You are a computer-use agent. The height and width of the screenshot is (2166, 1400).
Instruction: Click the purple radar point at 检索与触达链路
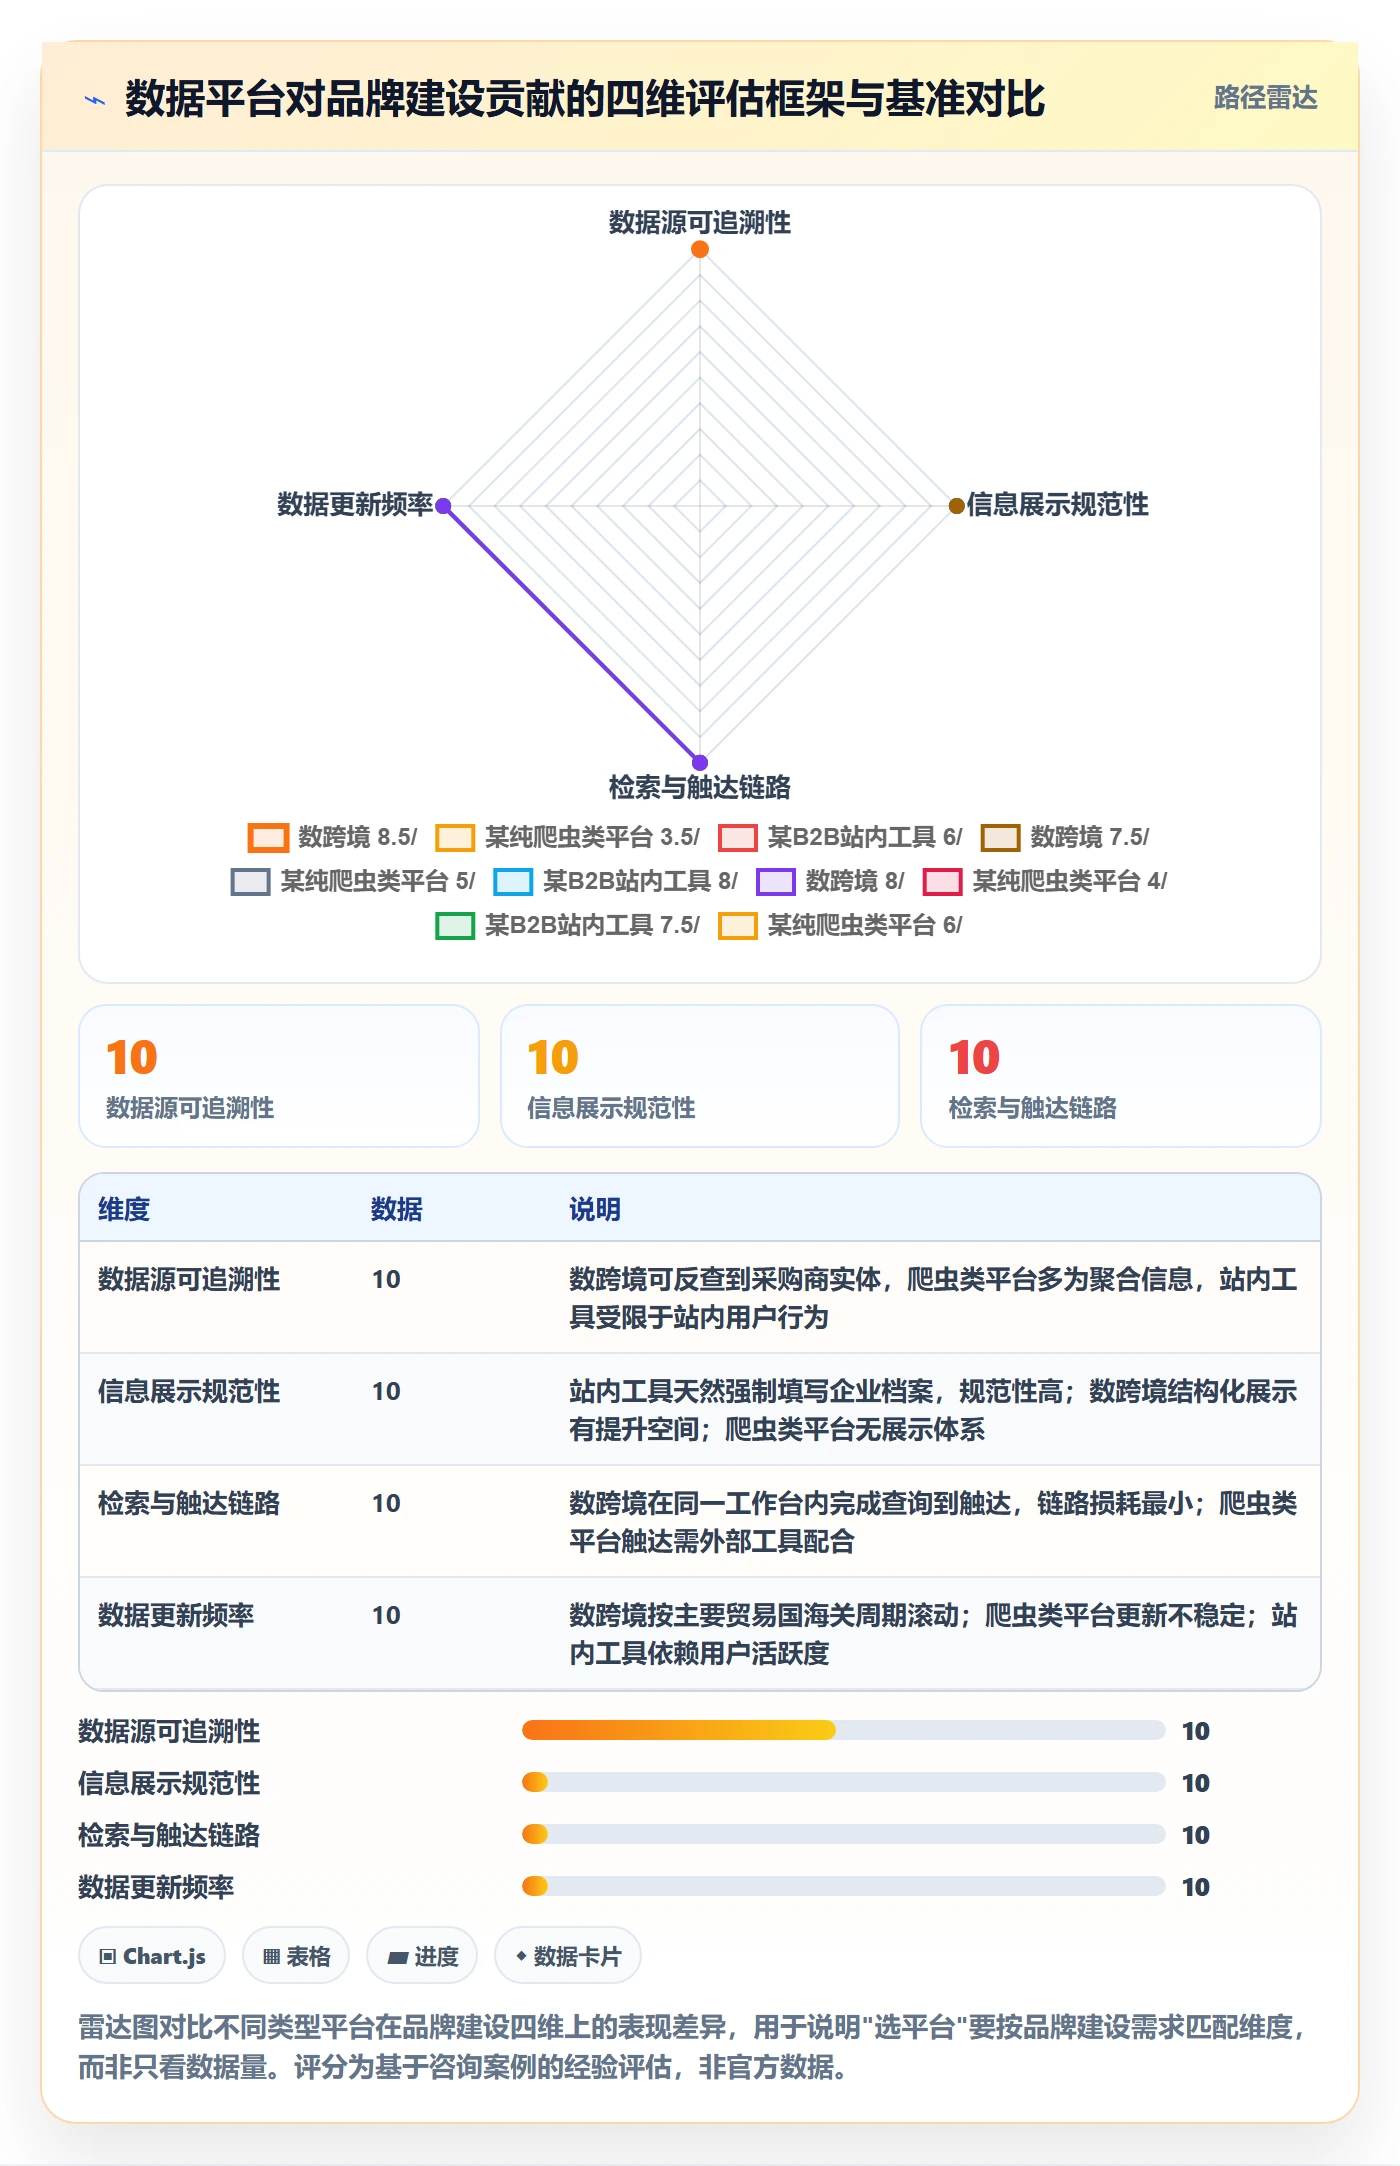tap(700, 762)
